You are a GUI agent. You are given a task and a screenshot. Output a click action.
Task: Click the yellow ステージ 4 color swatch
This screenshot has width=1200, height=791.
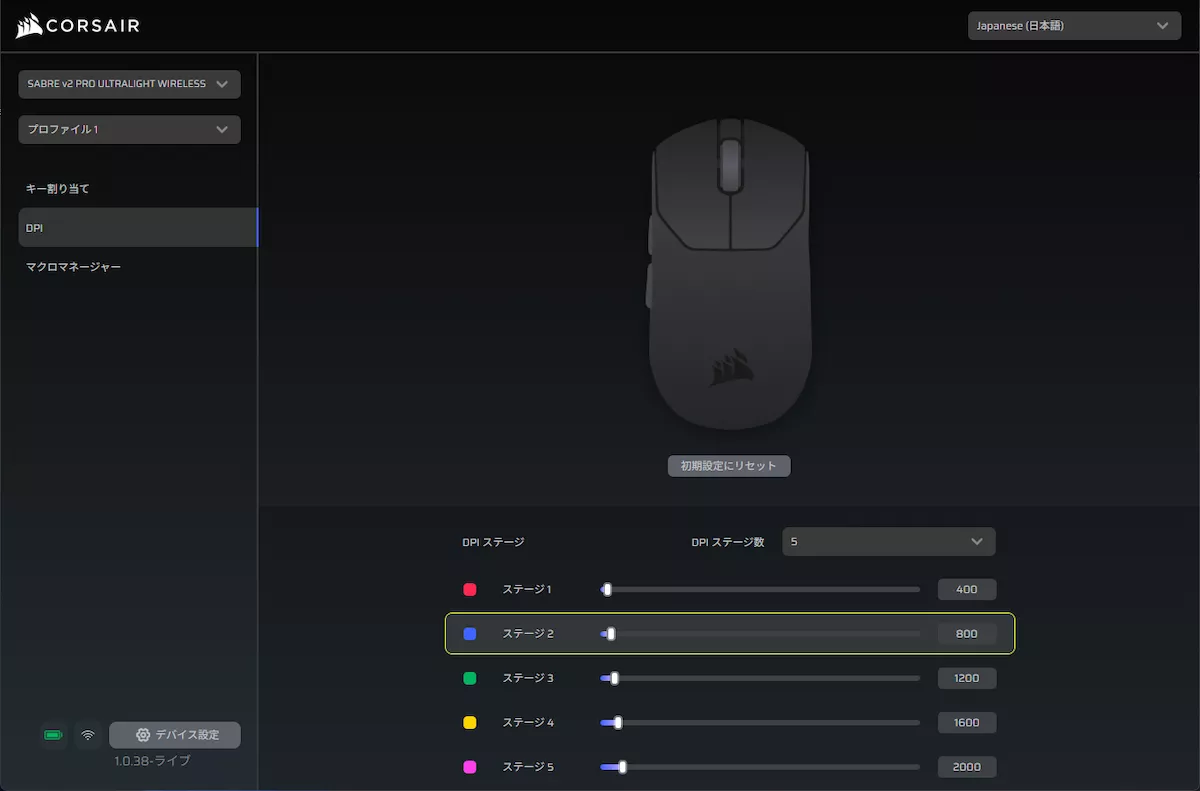pos(470,723)
